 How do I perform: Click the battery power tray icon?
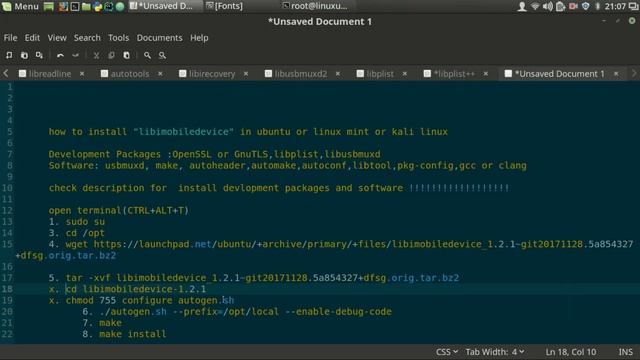pos(560,6)
